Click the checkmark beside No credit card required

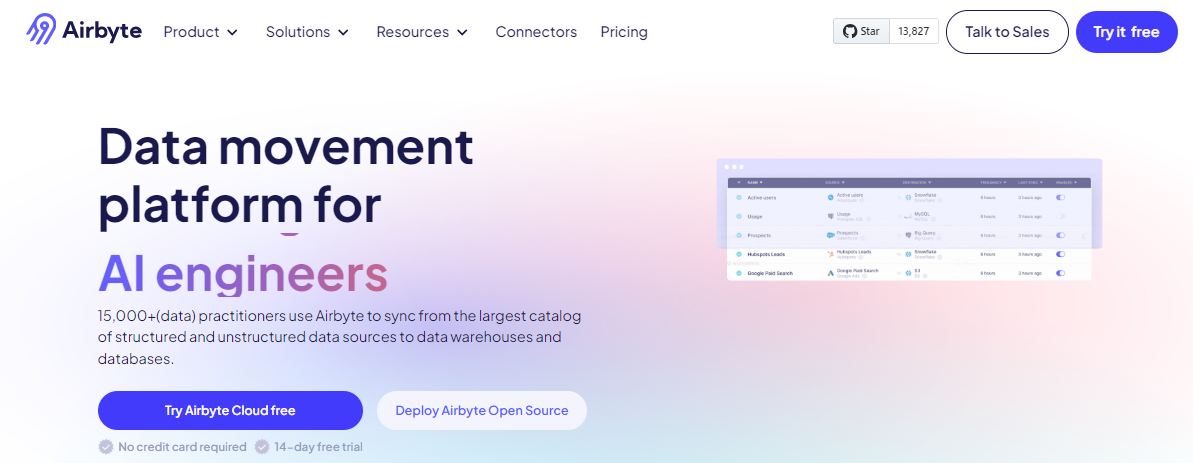106,446
